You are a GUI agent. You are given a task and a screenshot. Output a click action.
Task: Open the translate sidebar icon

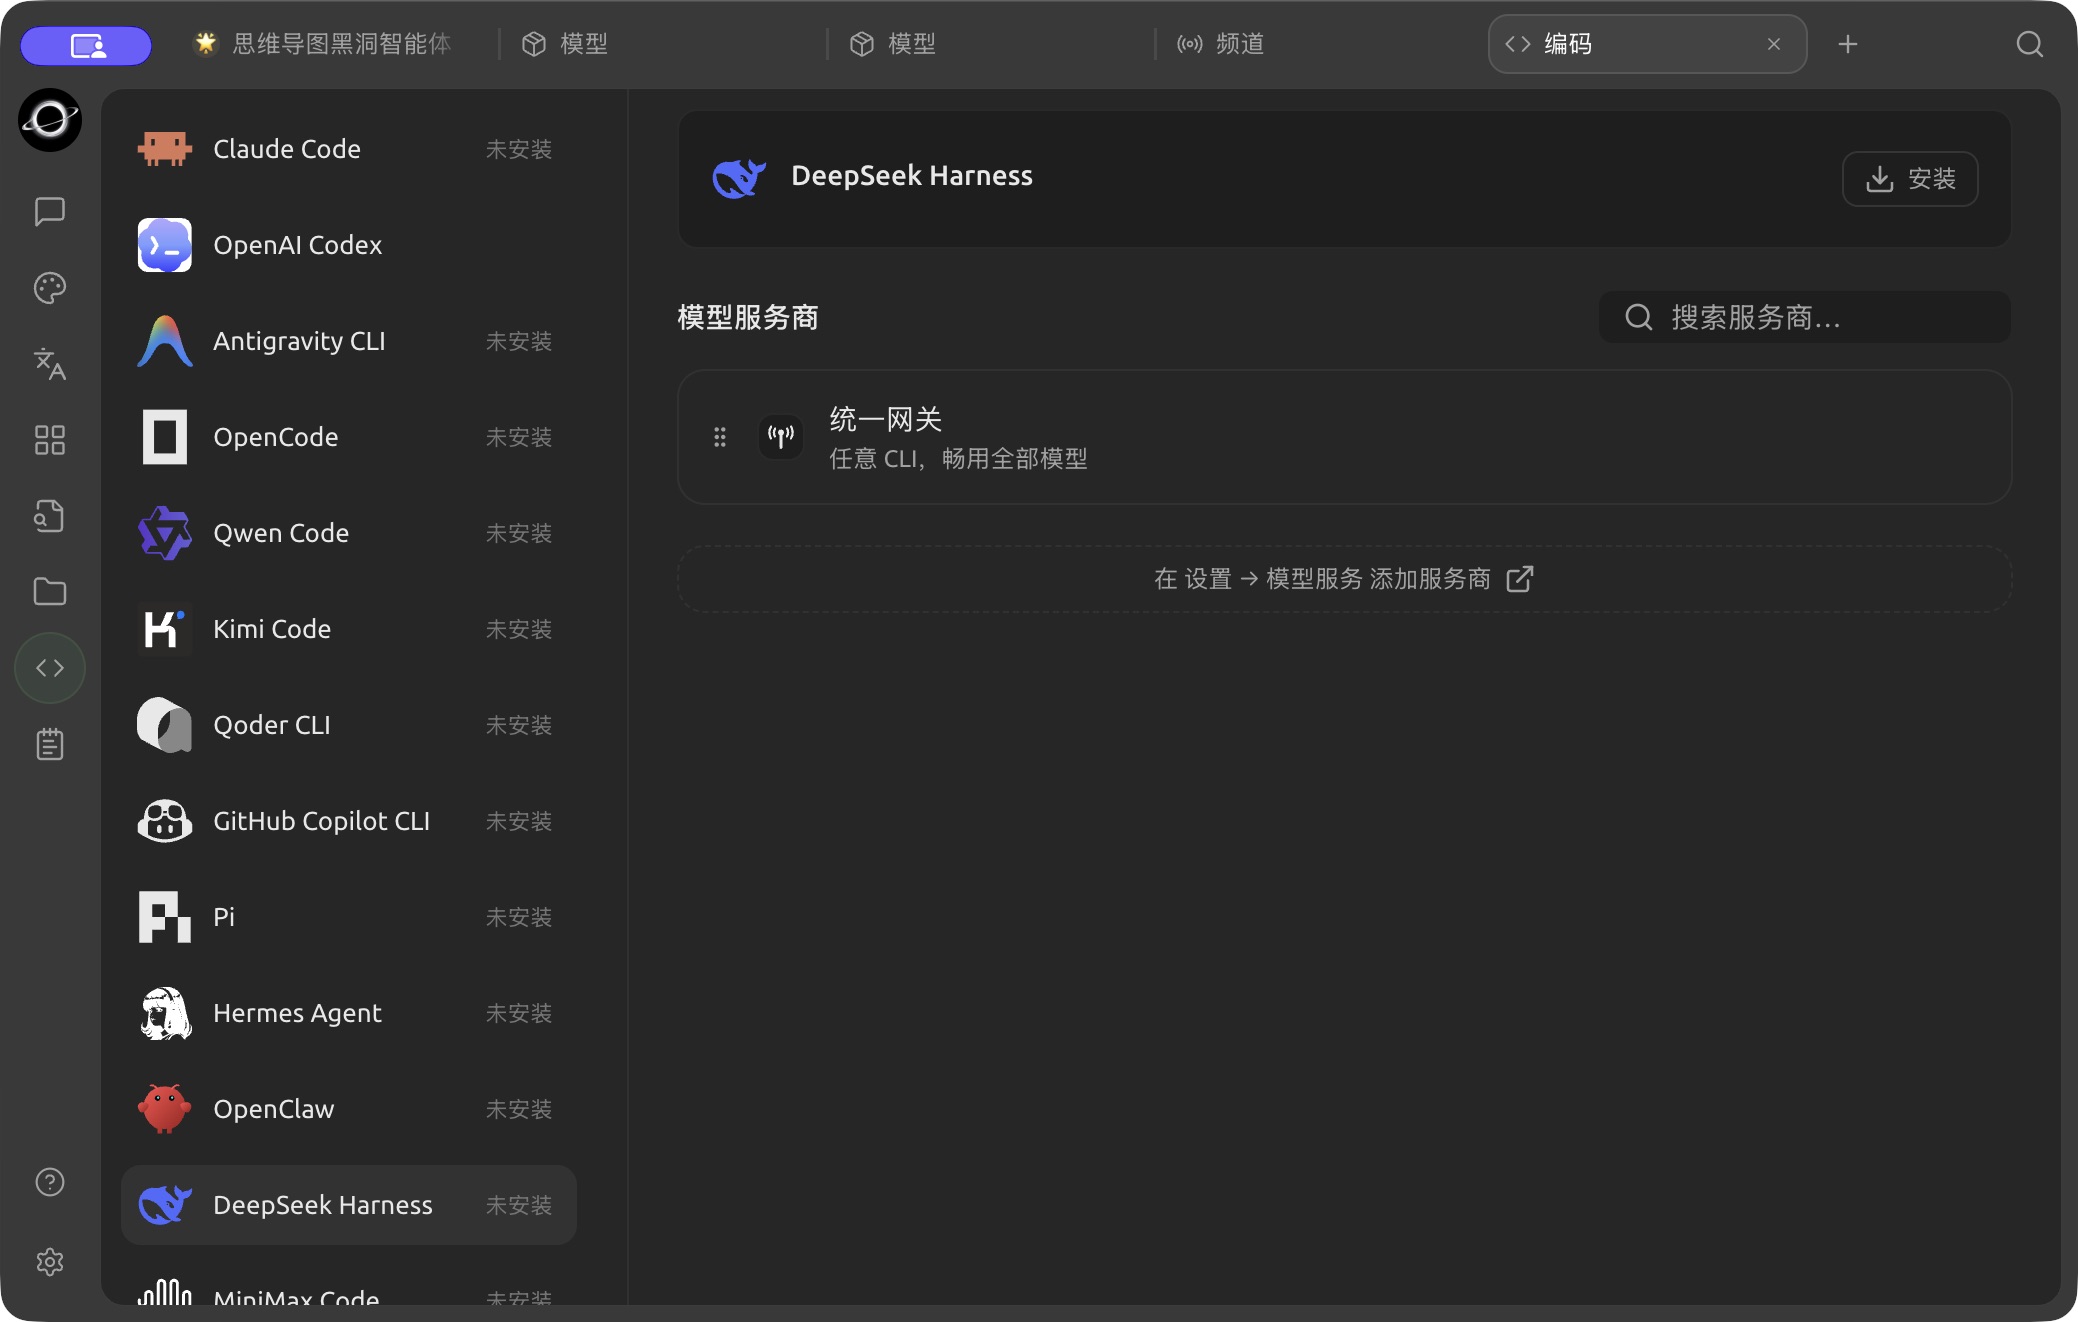click(x=50, y=364)
